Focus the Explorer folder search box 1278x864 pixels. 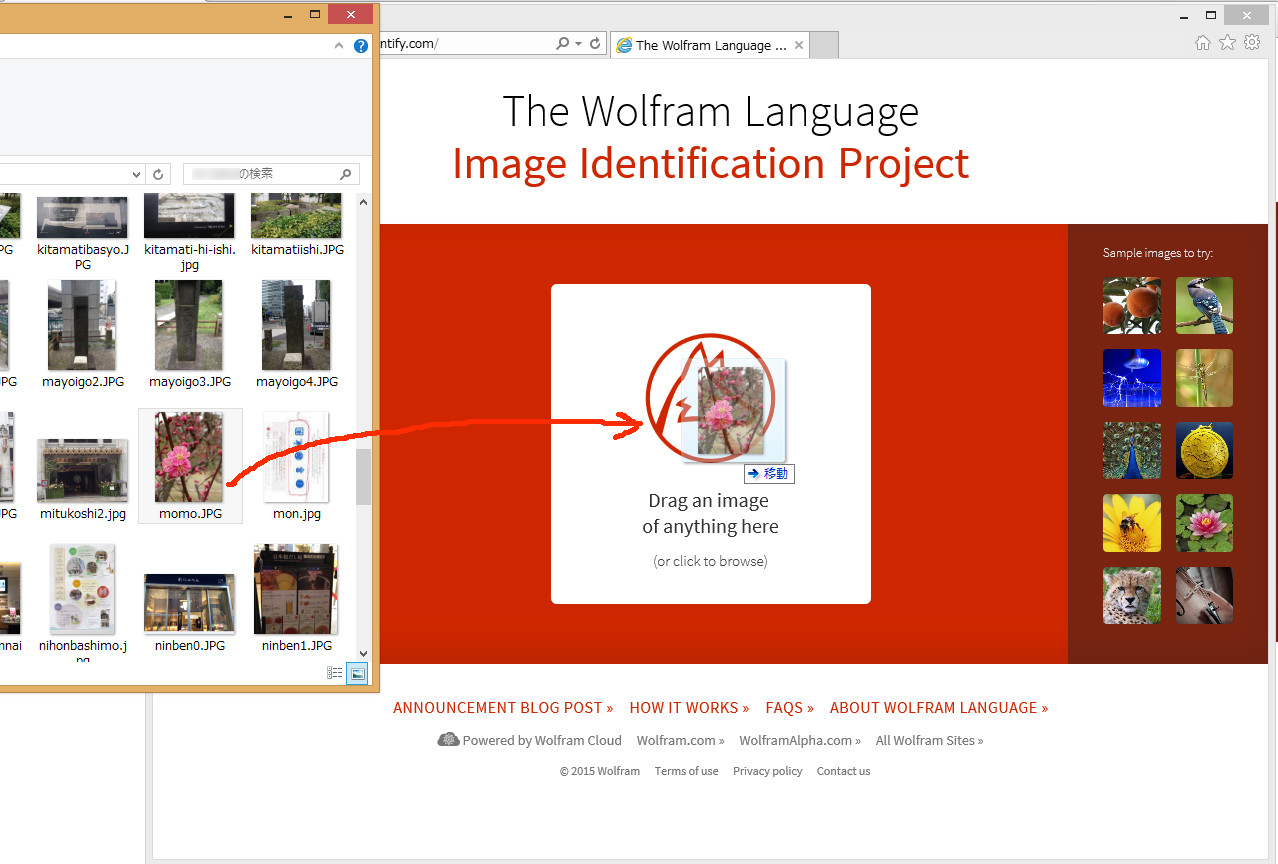click(x=270, y=174)
